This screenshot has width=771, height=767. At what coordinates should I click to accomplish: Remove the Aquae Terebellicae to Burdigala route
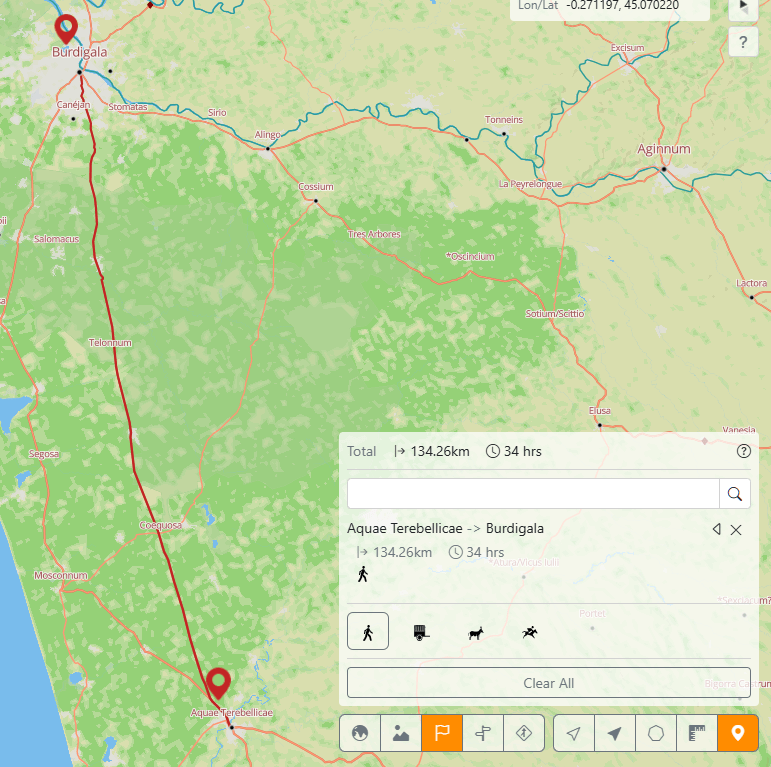(x=737, y=529)
